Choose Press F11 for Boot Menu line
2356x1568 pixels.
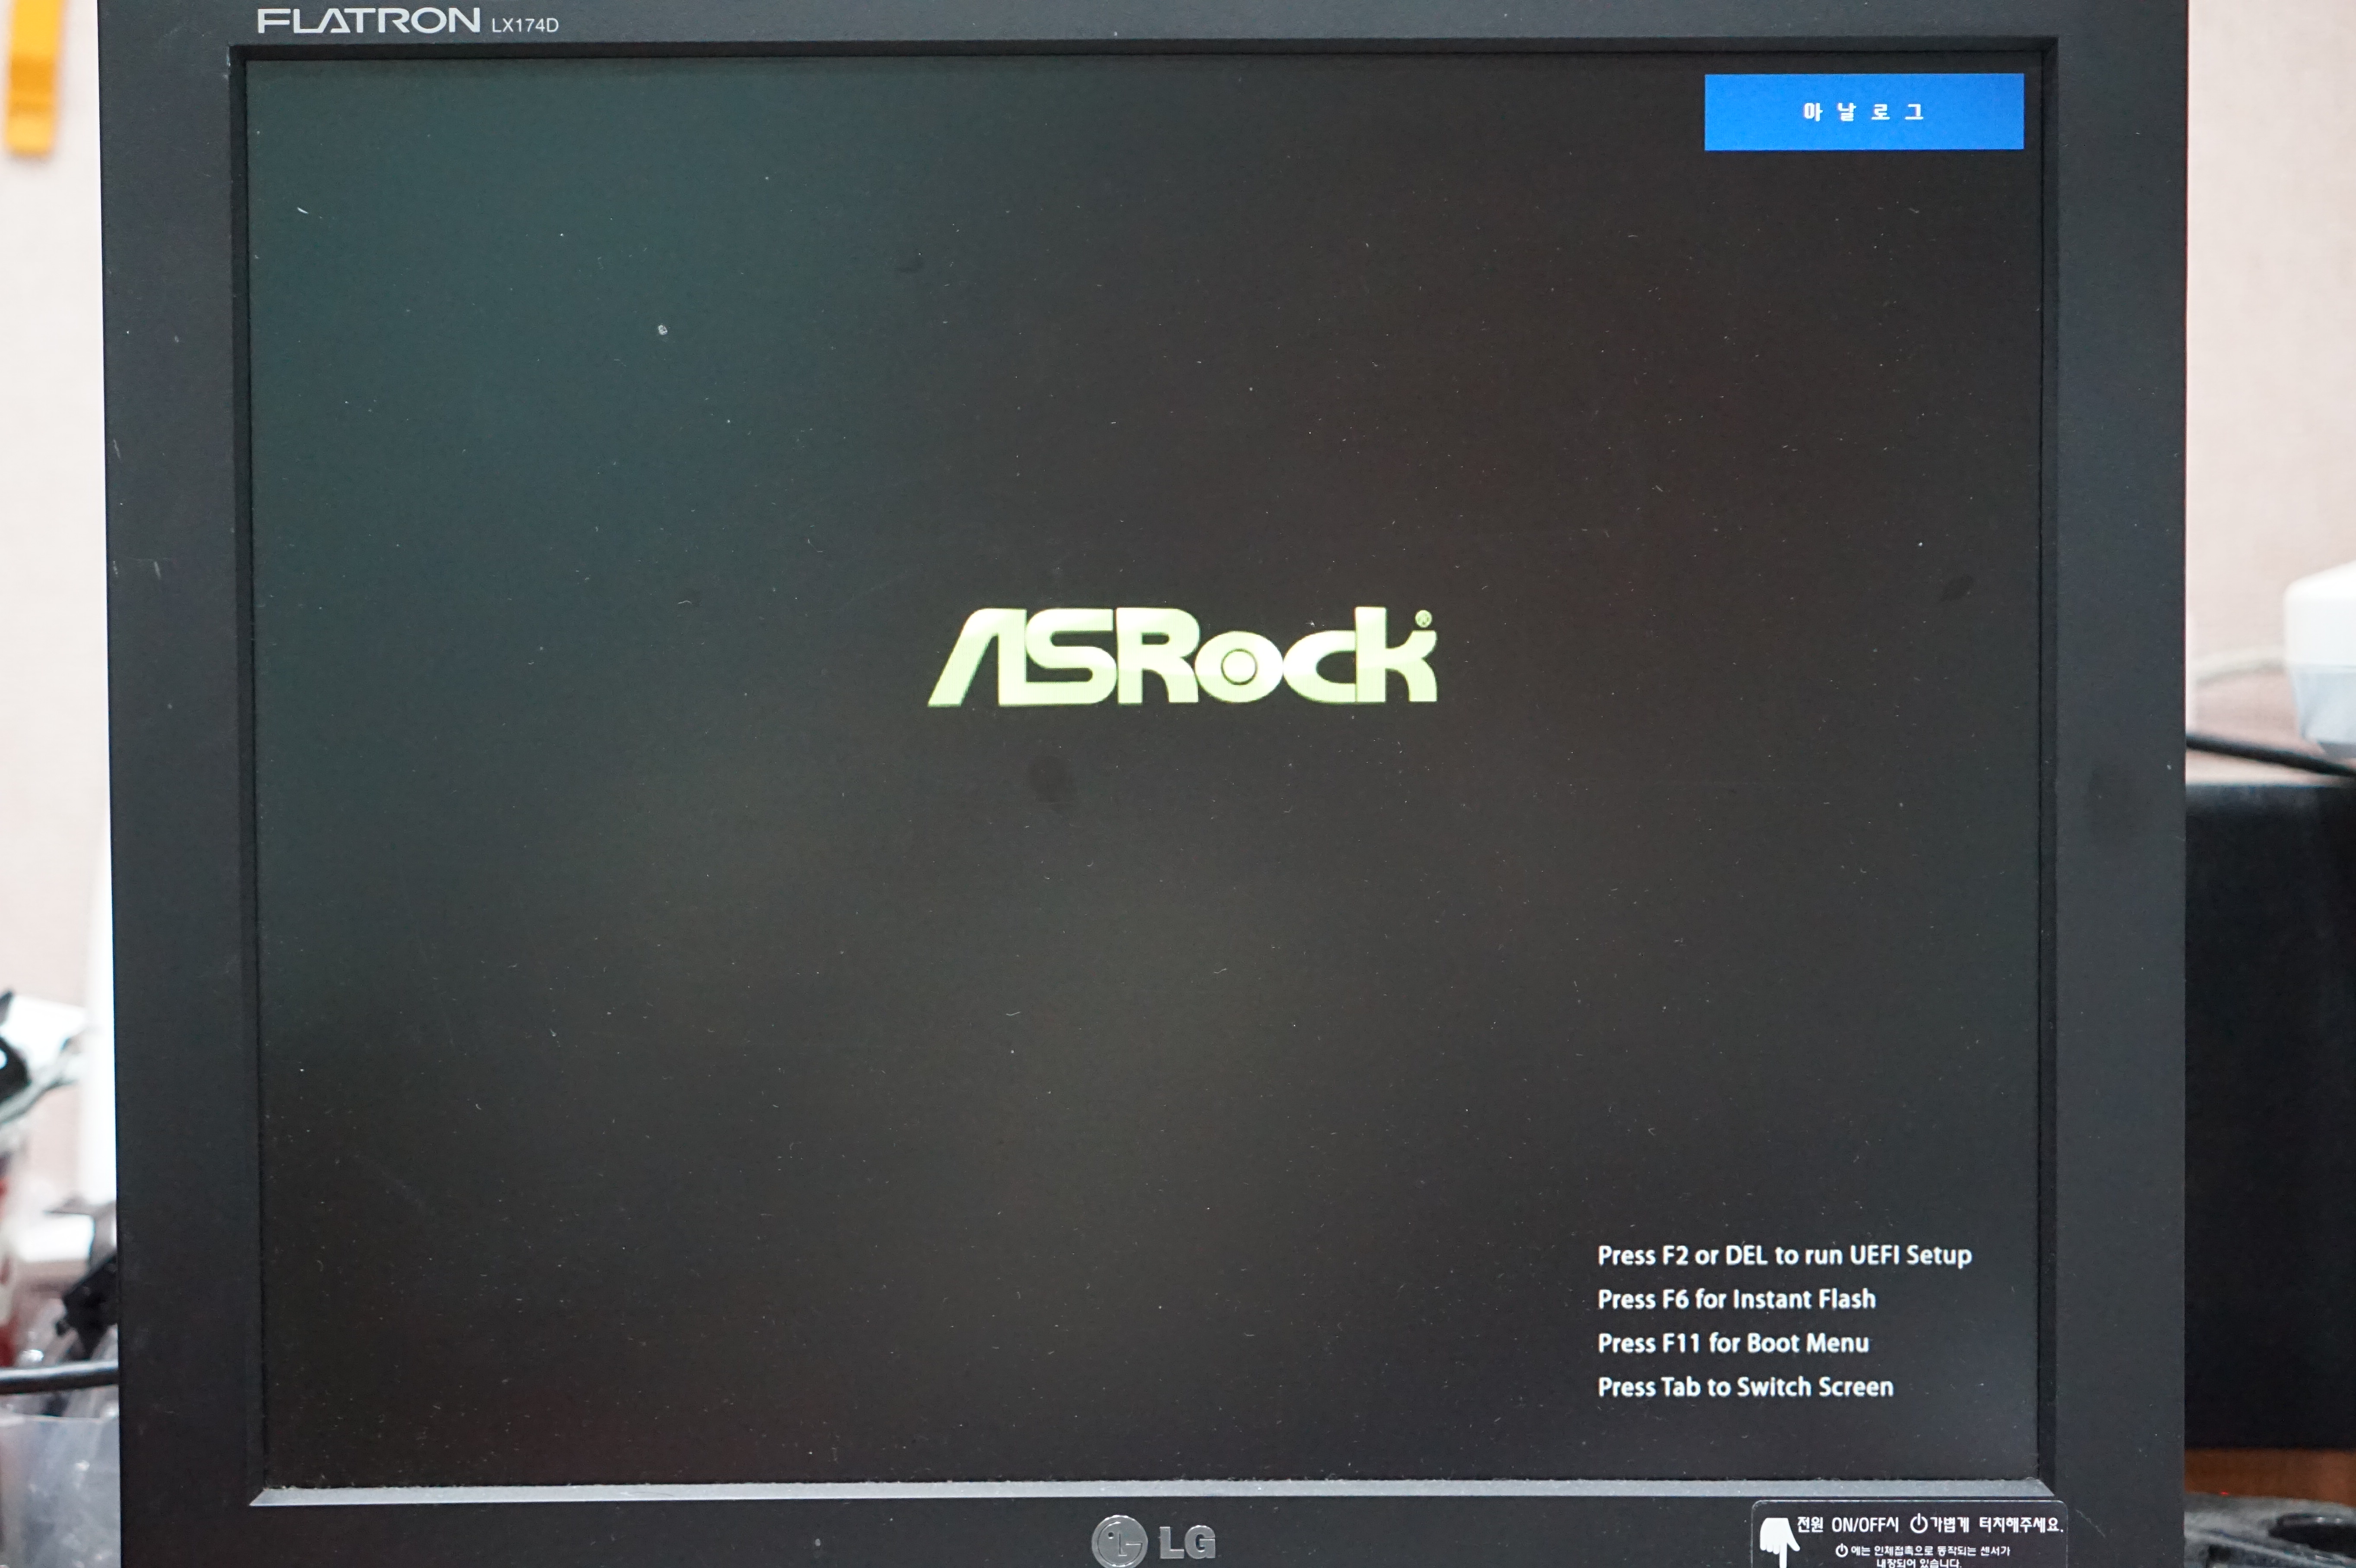1732,1343
